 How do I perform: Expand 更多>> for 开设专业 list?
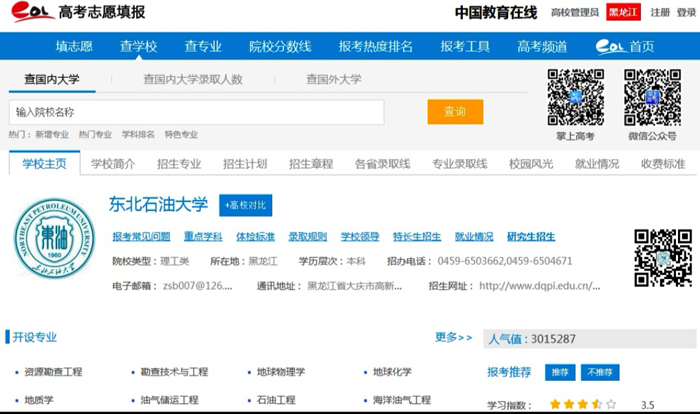[453, 338]
